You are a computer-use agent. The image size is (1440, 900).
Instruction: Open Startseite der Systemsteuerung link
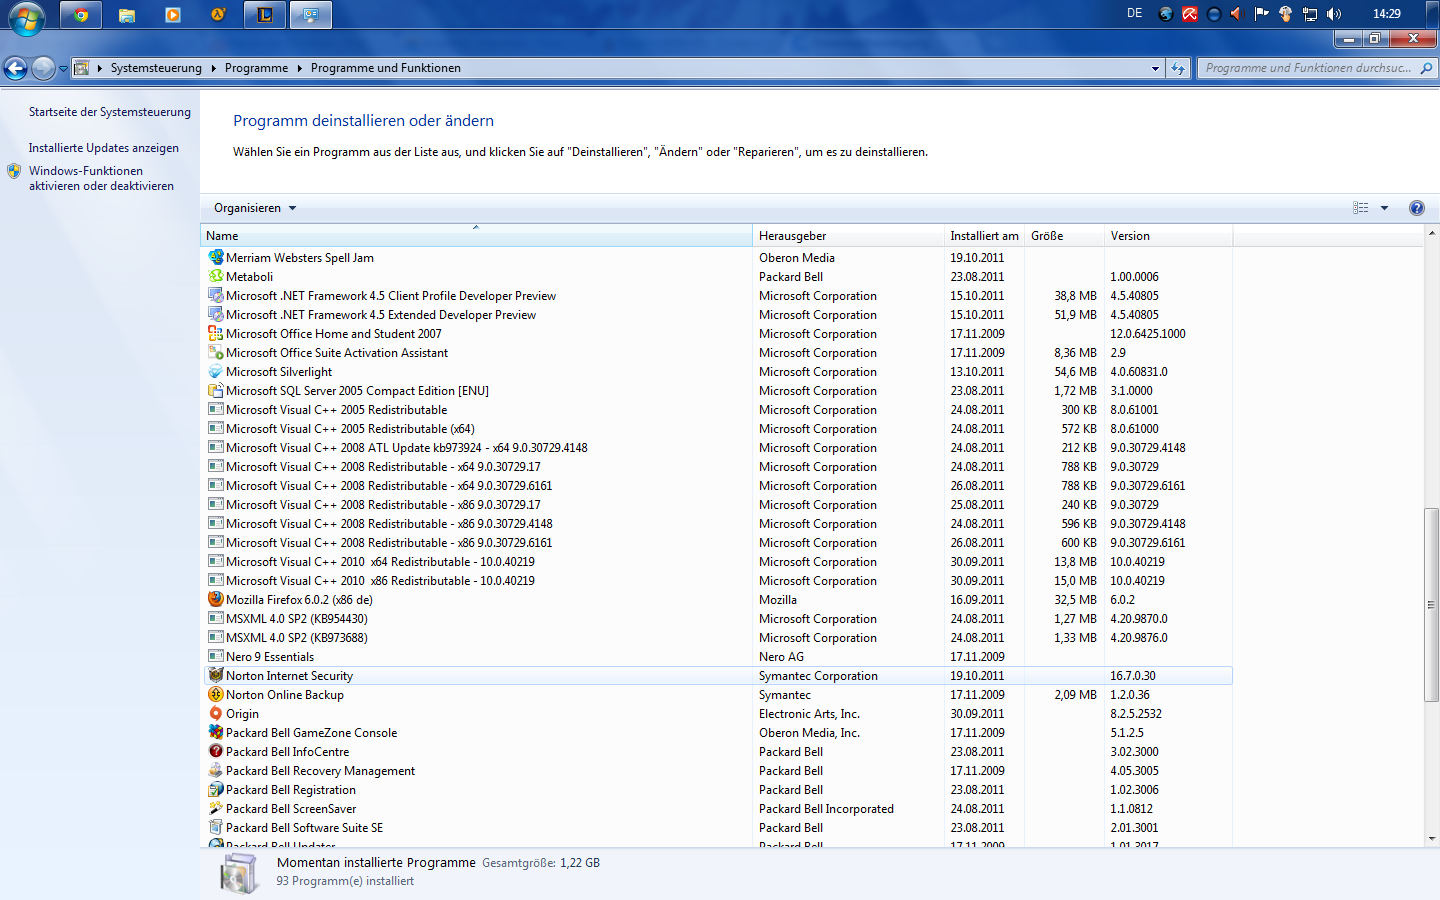(x=110, y=112)
